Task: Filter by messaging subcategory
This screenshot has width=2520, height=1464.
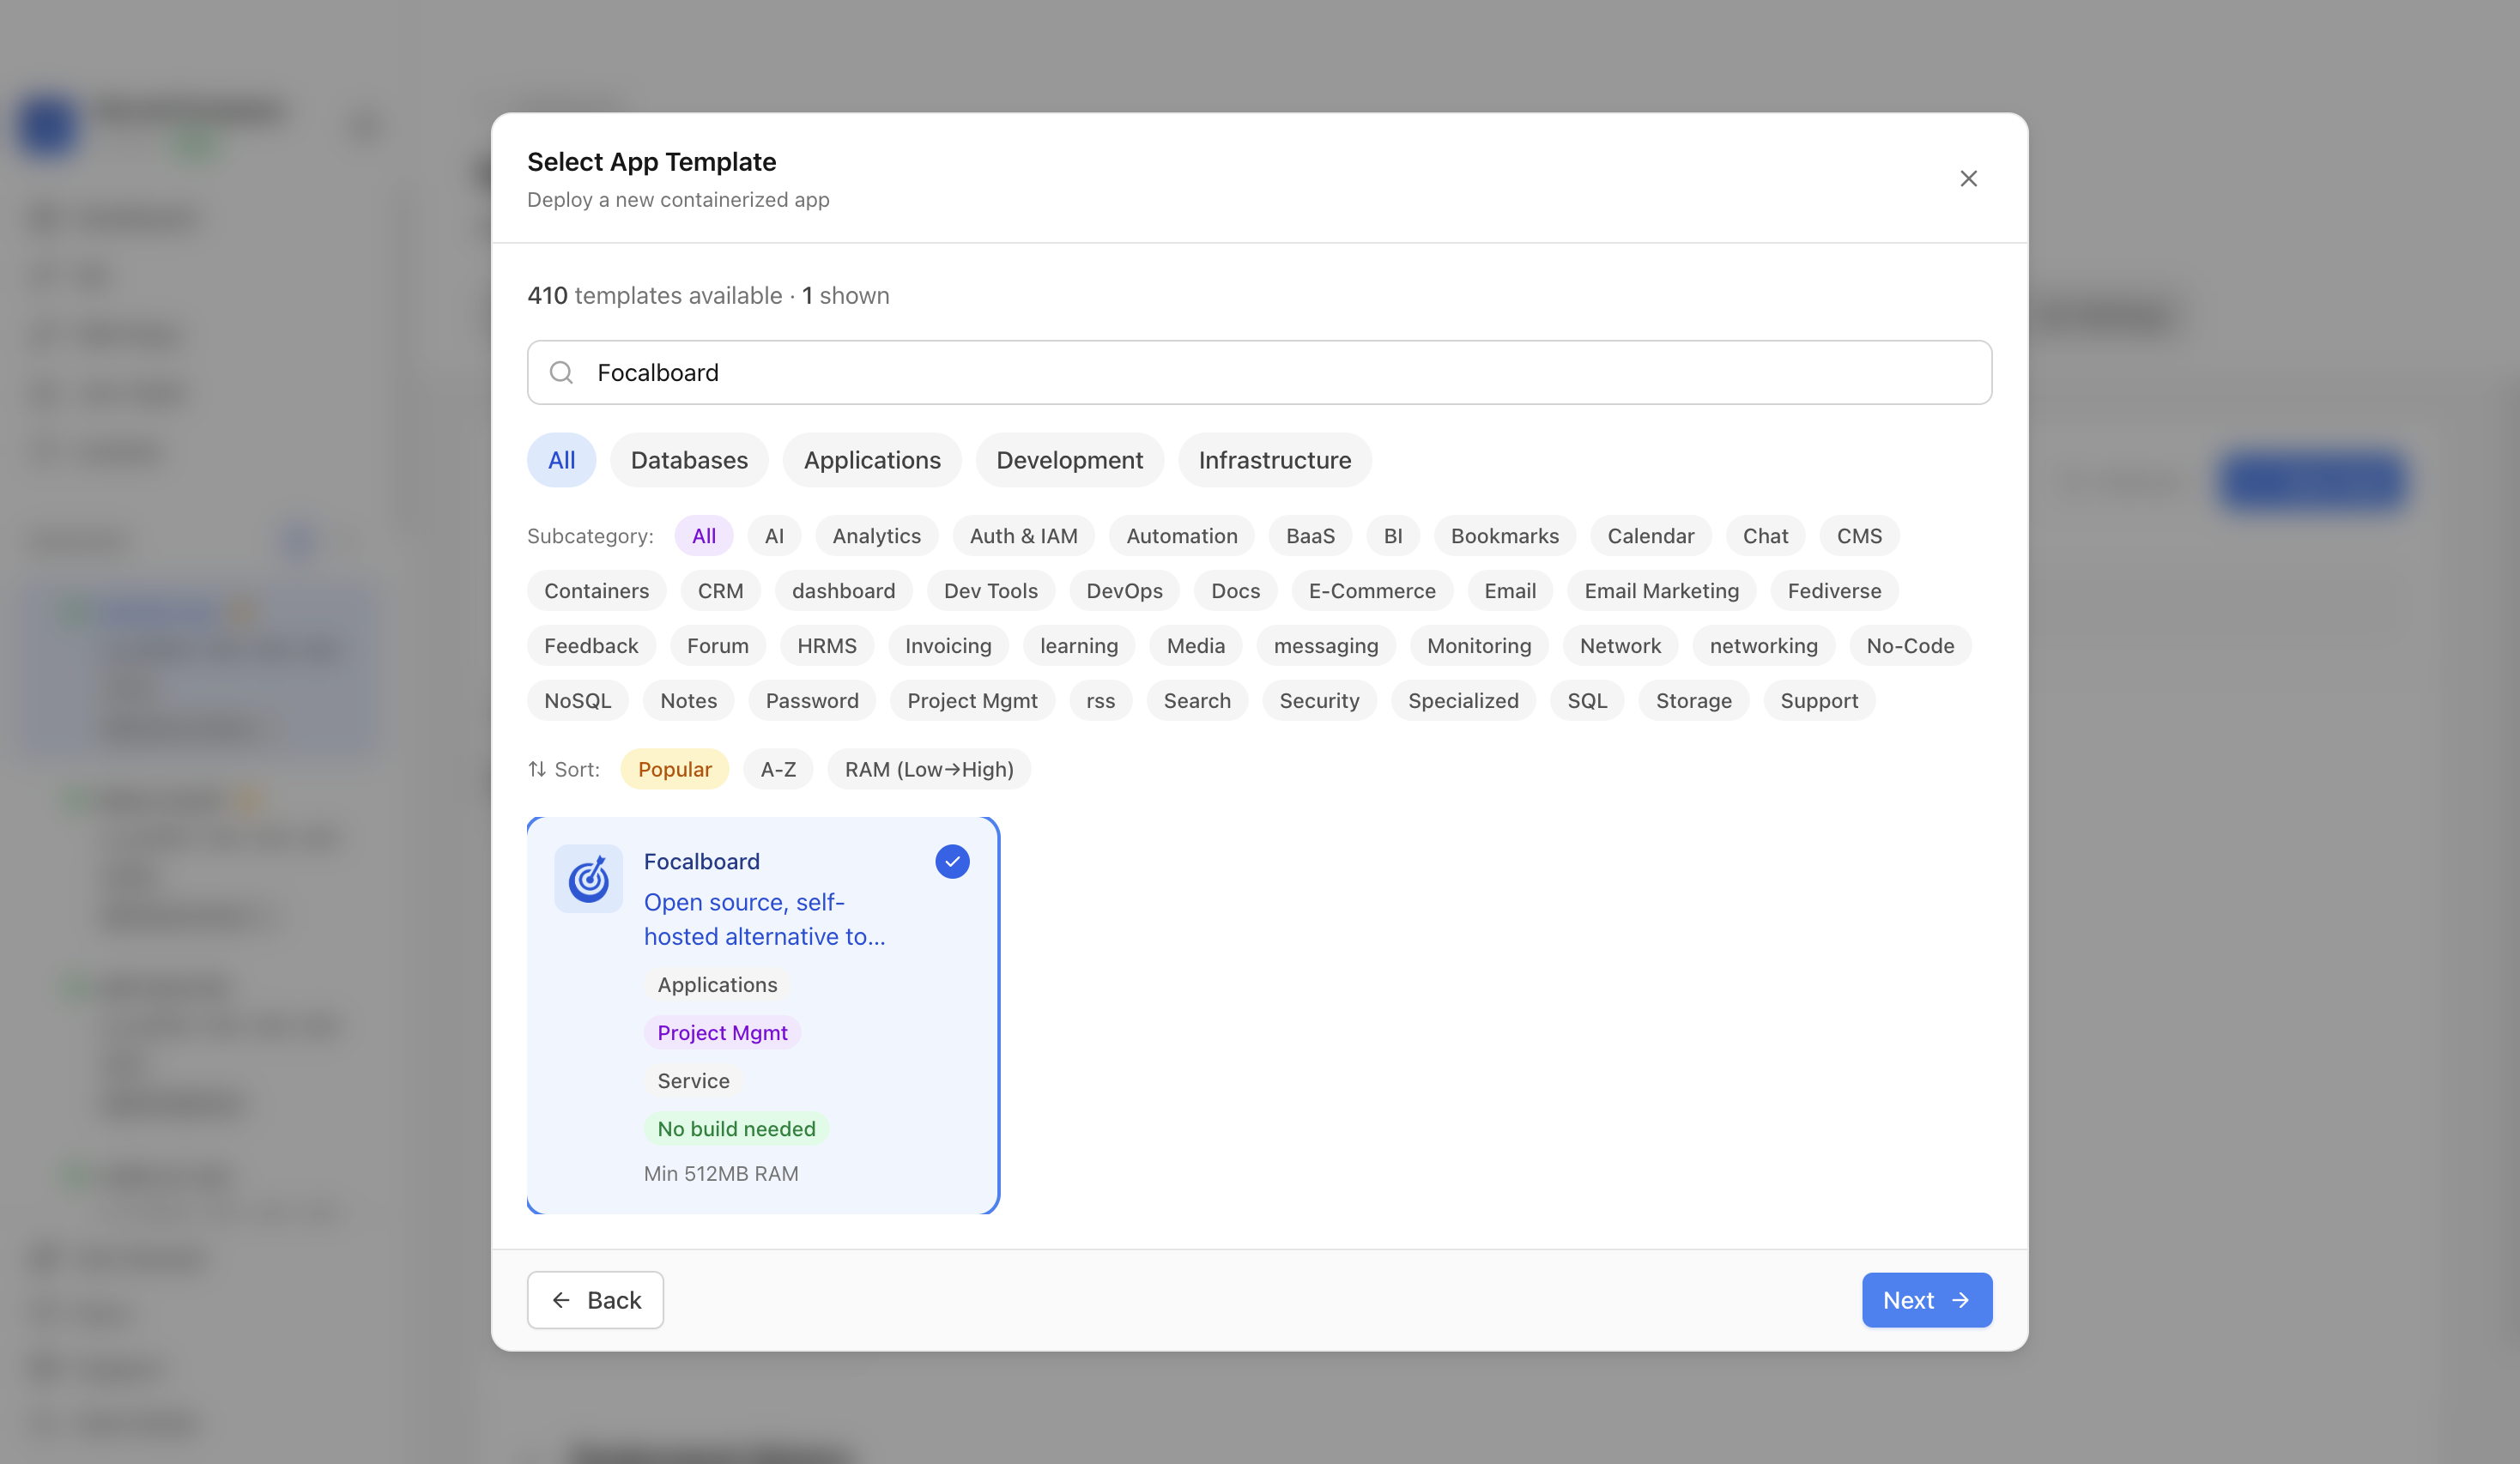Action: (1325, 646)
